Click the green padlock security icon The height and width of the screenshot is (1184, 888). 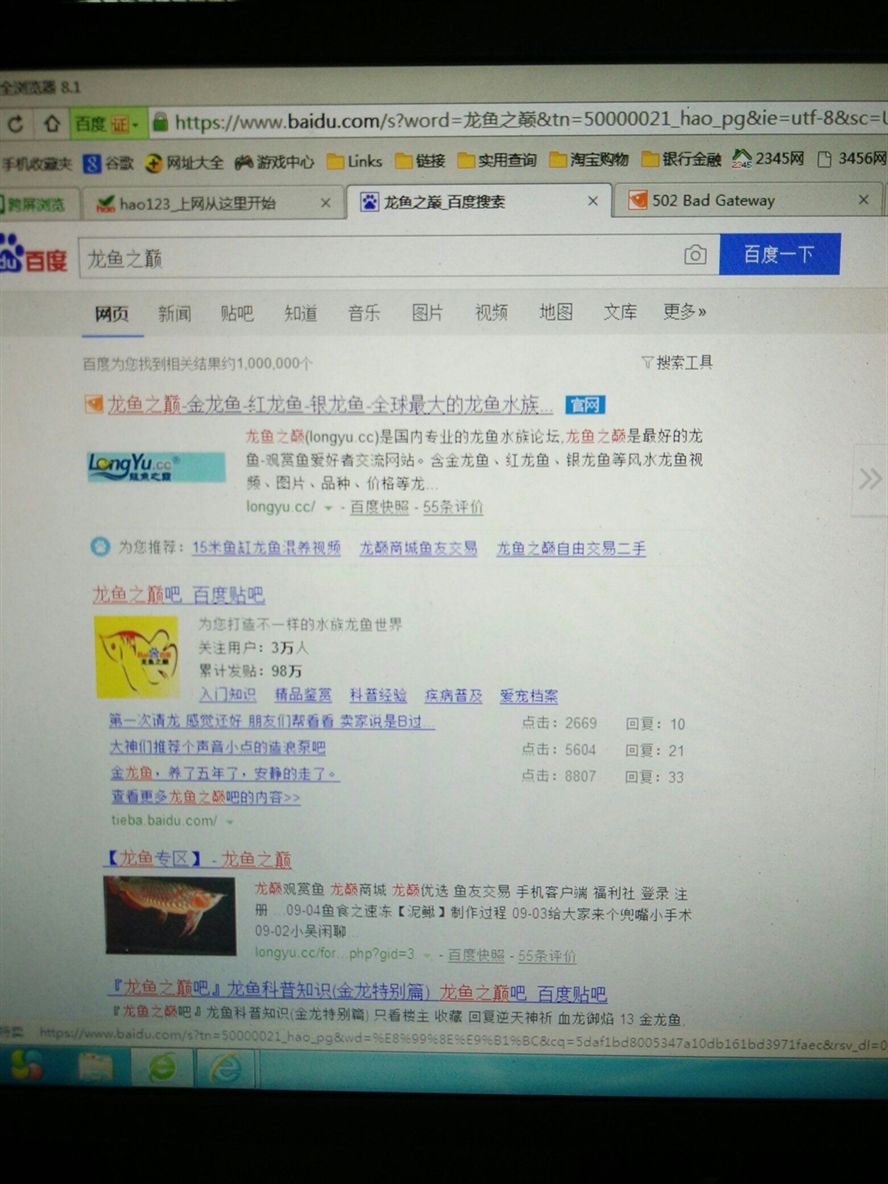click(159, 122)
